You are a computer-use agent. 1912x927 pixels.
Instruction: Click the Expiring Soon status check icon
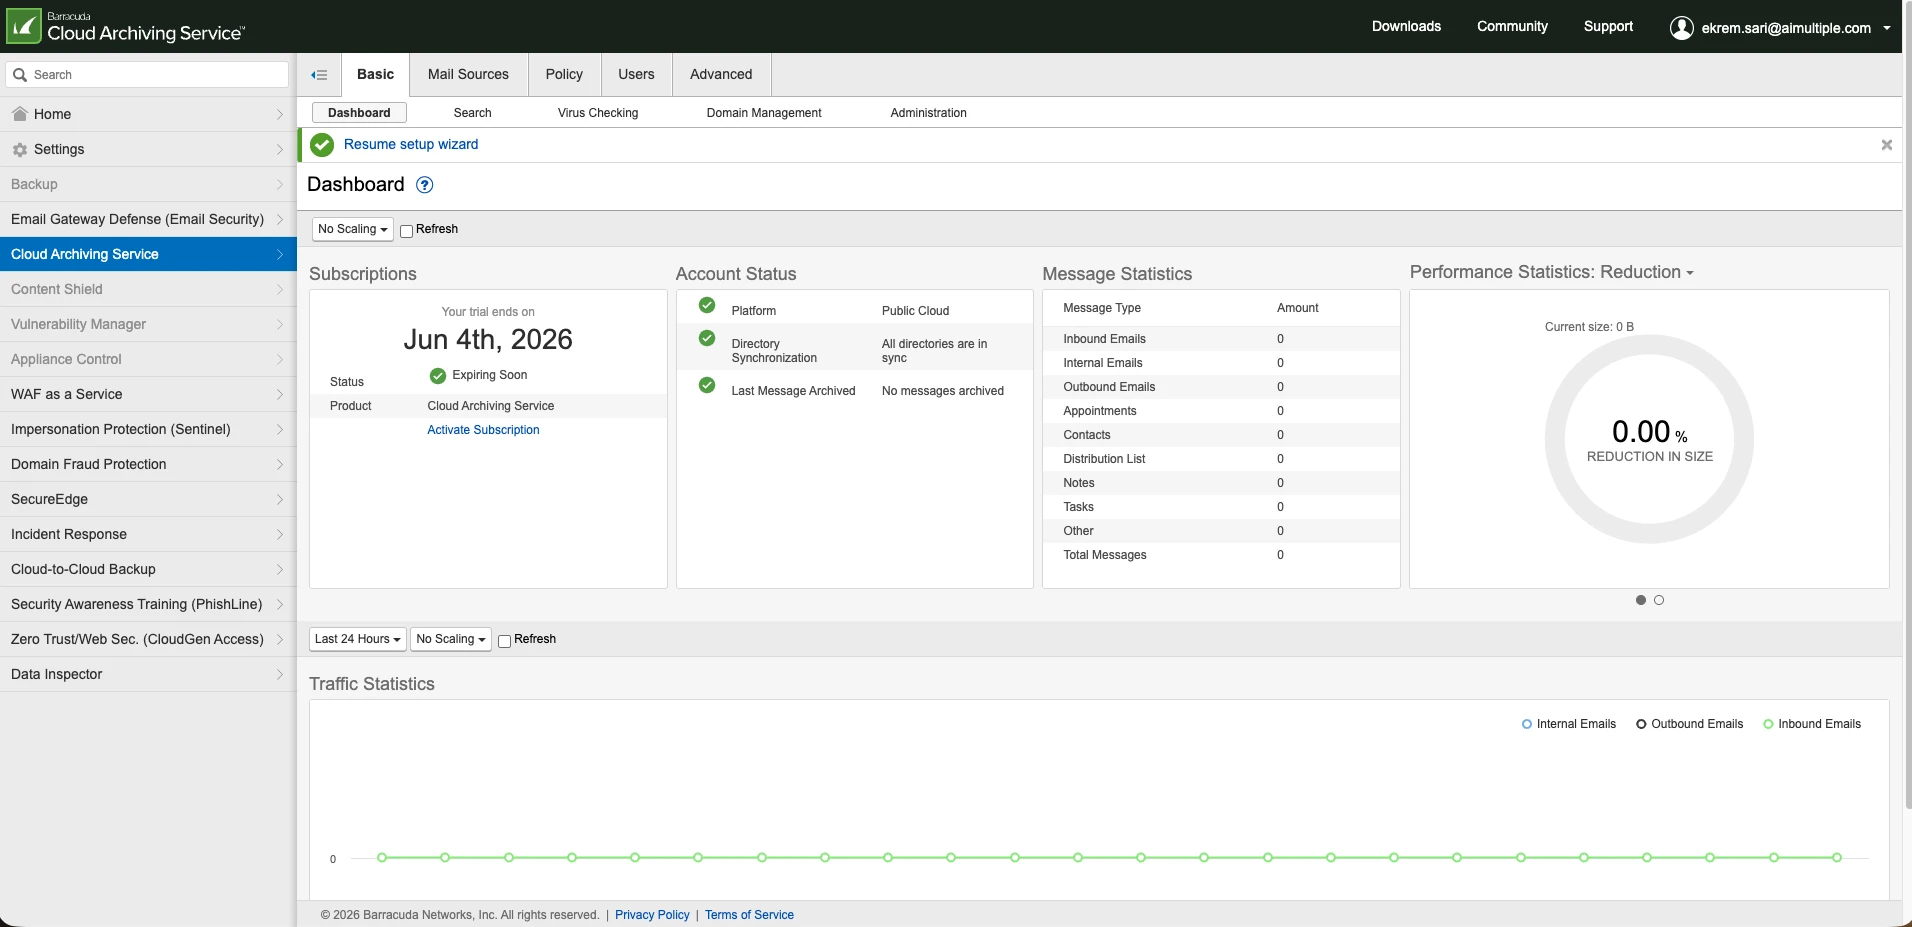tap(438, 376)
